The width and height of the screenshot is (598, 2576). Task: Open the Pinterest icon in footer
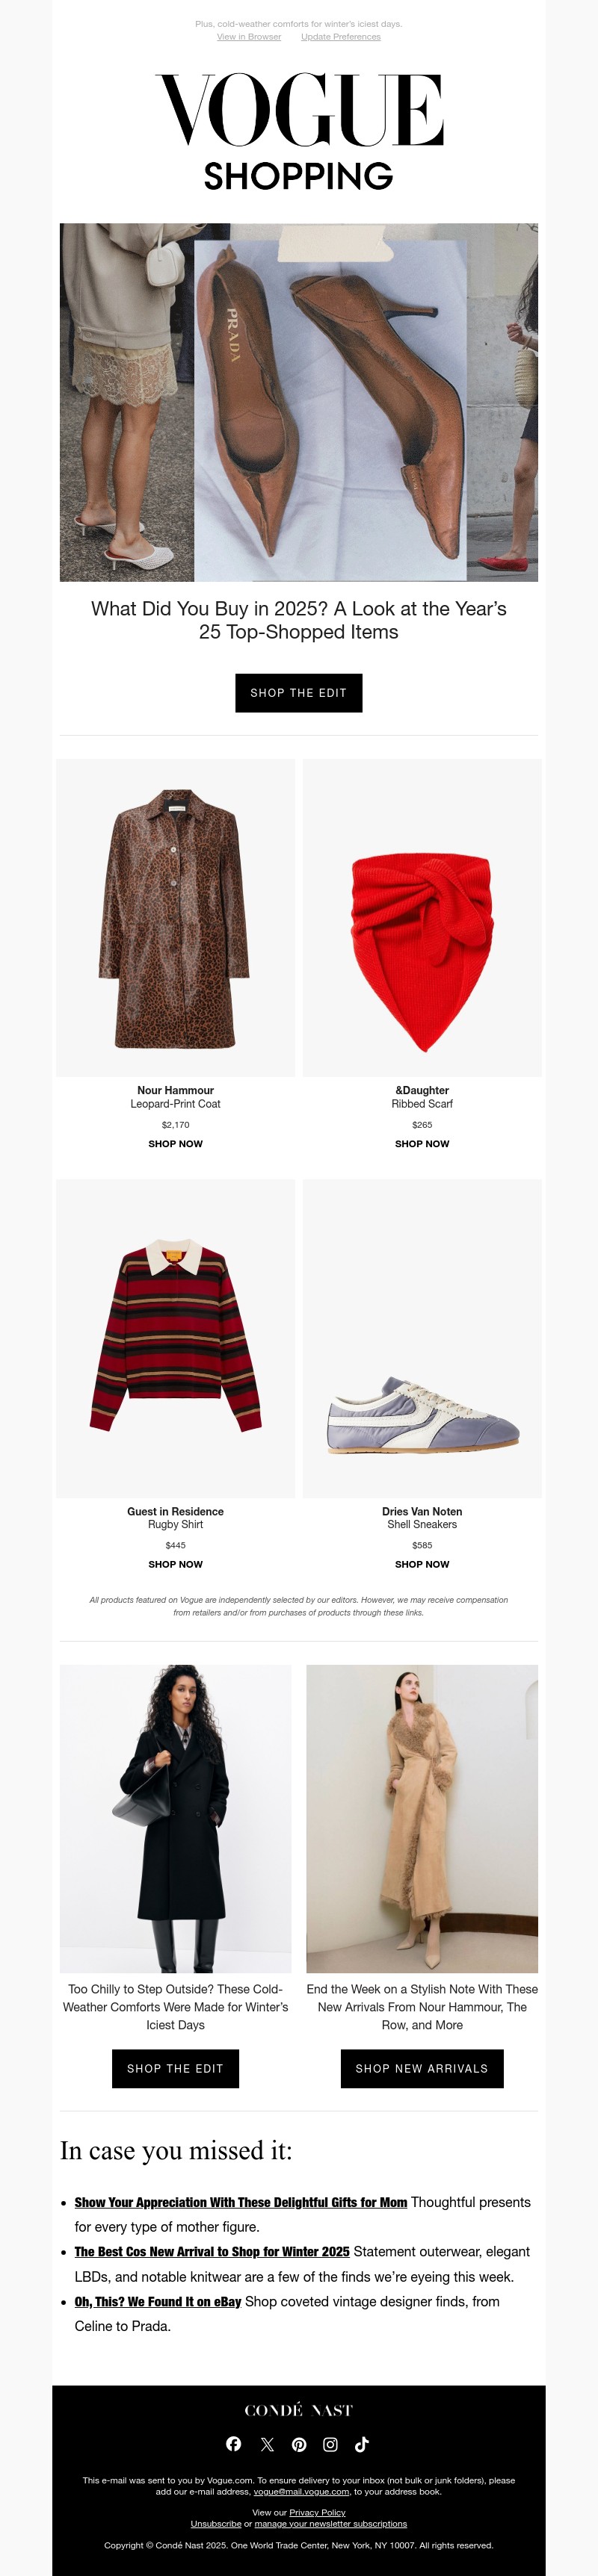click(x=299, y=2444)
